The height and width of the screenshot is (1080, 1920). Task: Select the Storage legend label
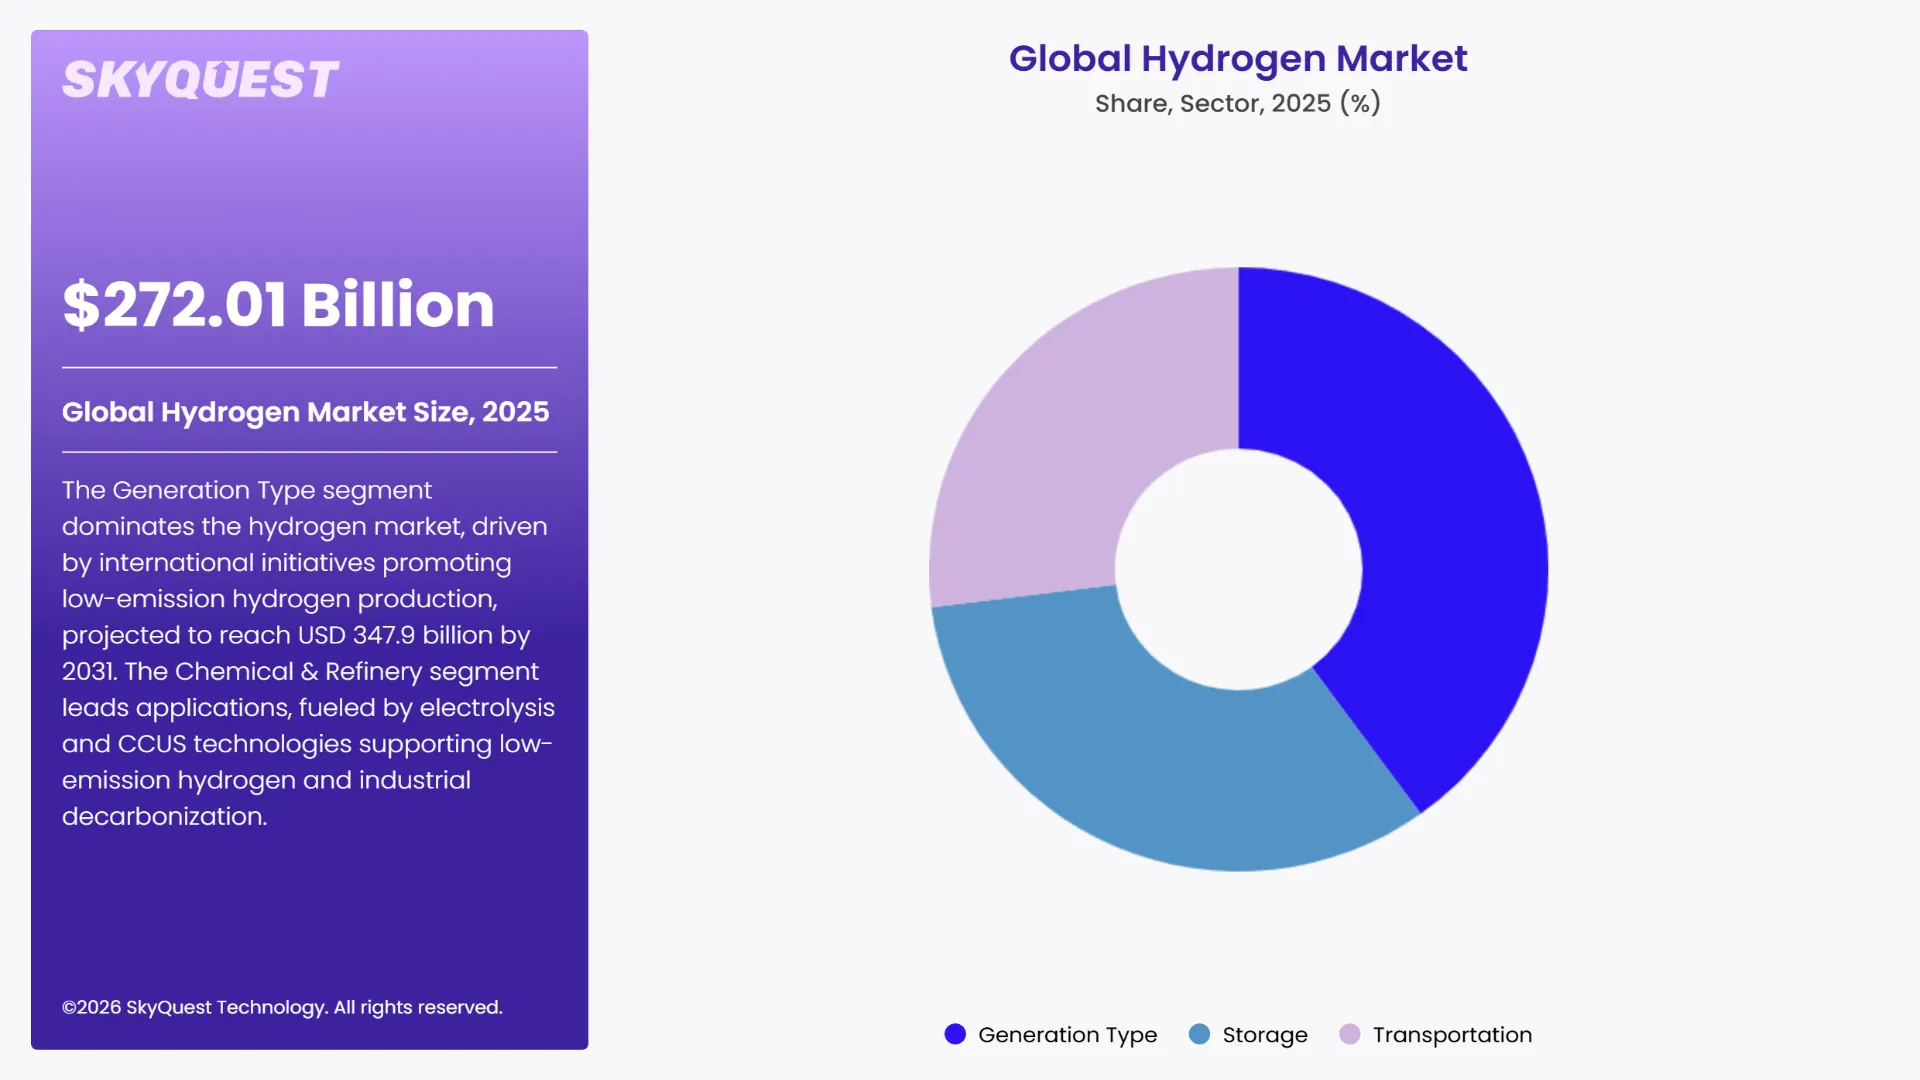click(x=1265, y=1035)
